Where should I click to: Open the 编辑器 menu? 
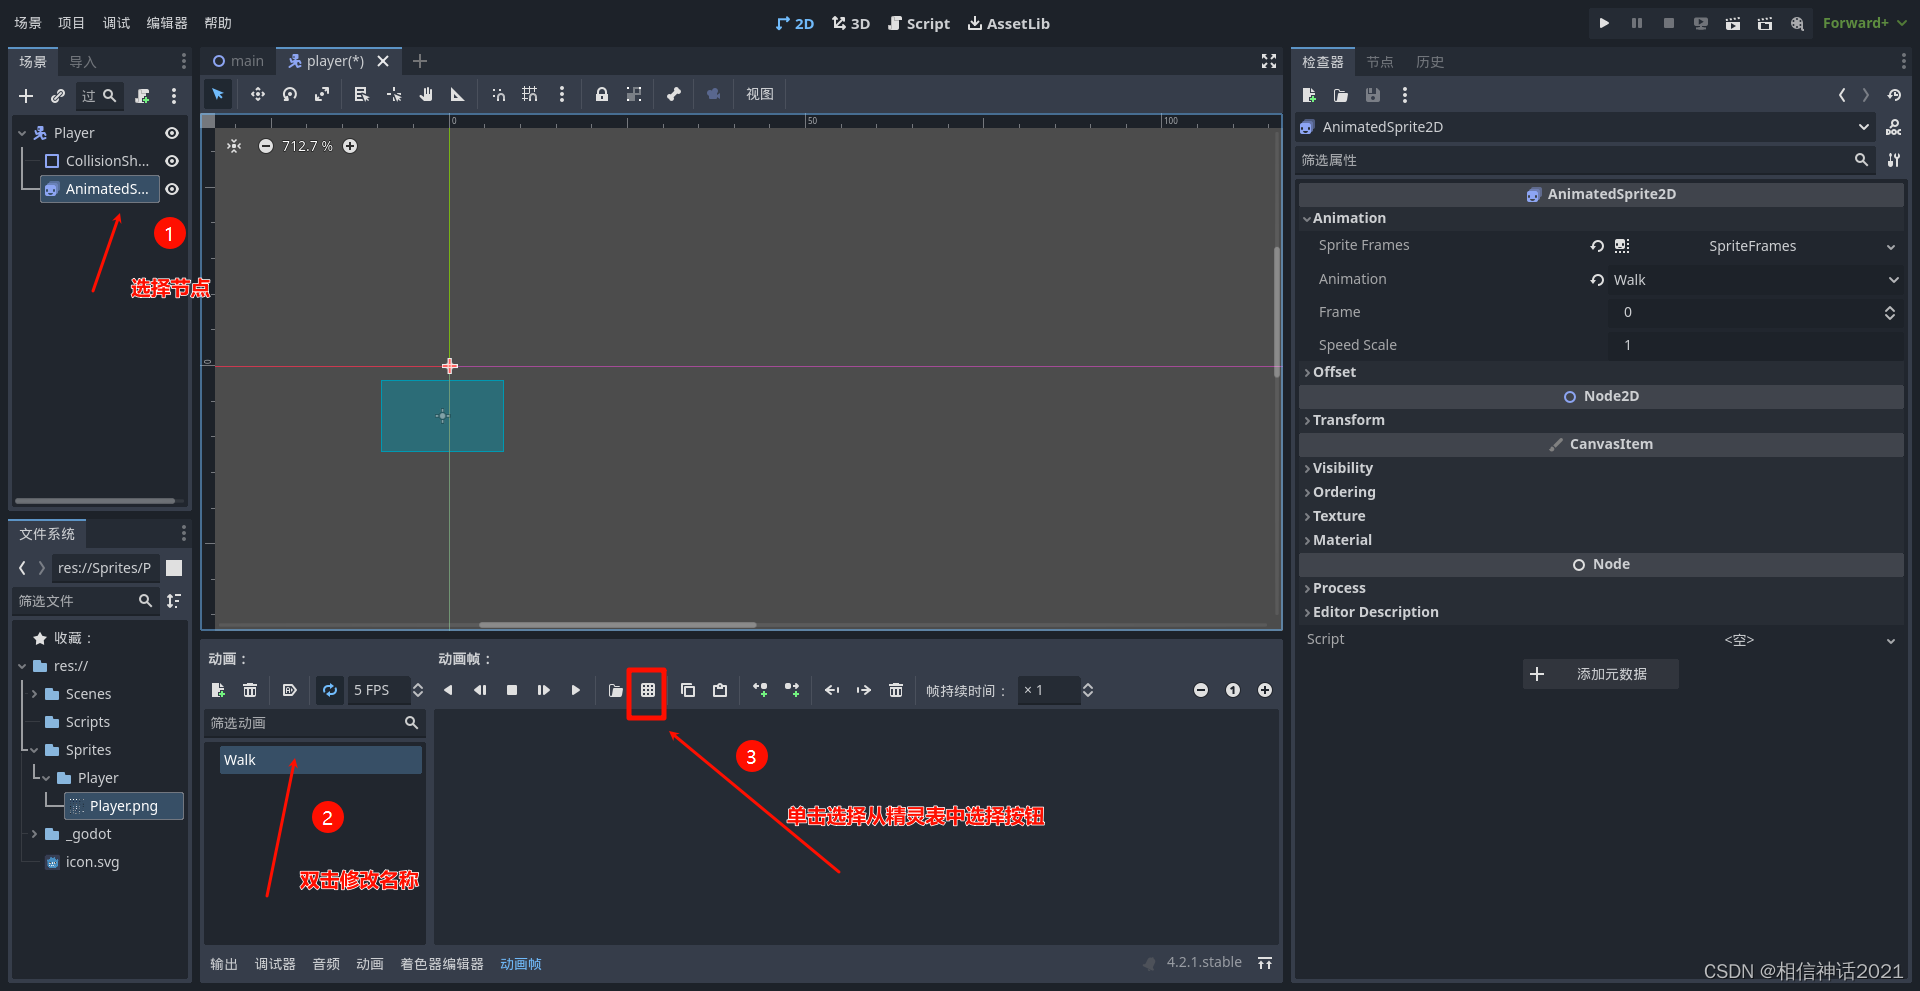point(165,22)
